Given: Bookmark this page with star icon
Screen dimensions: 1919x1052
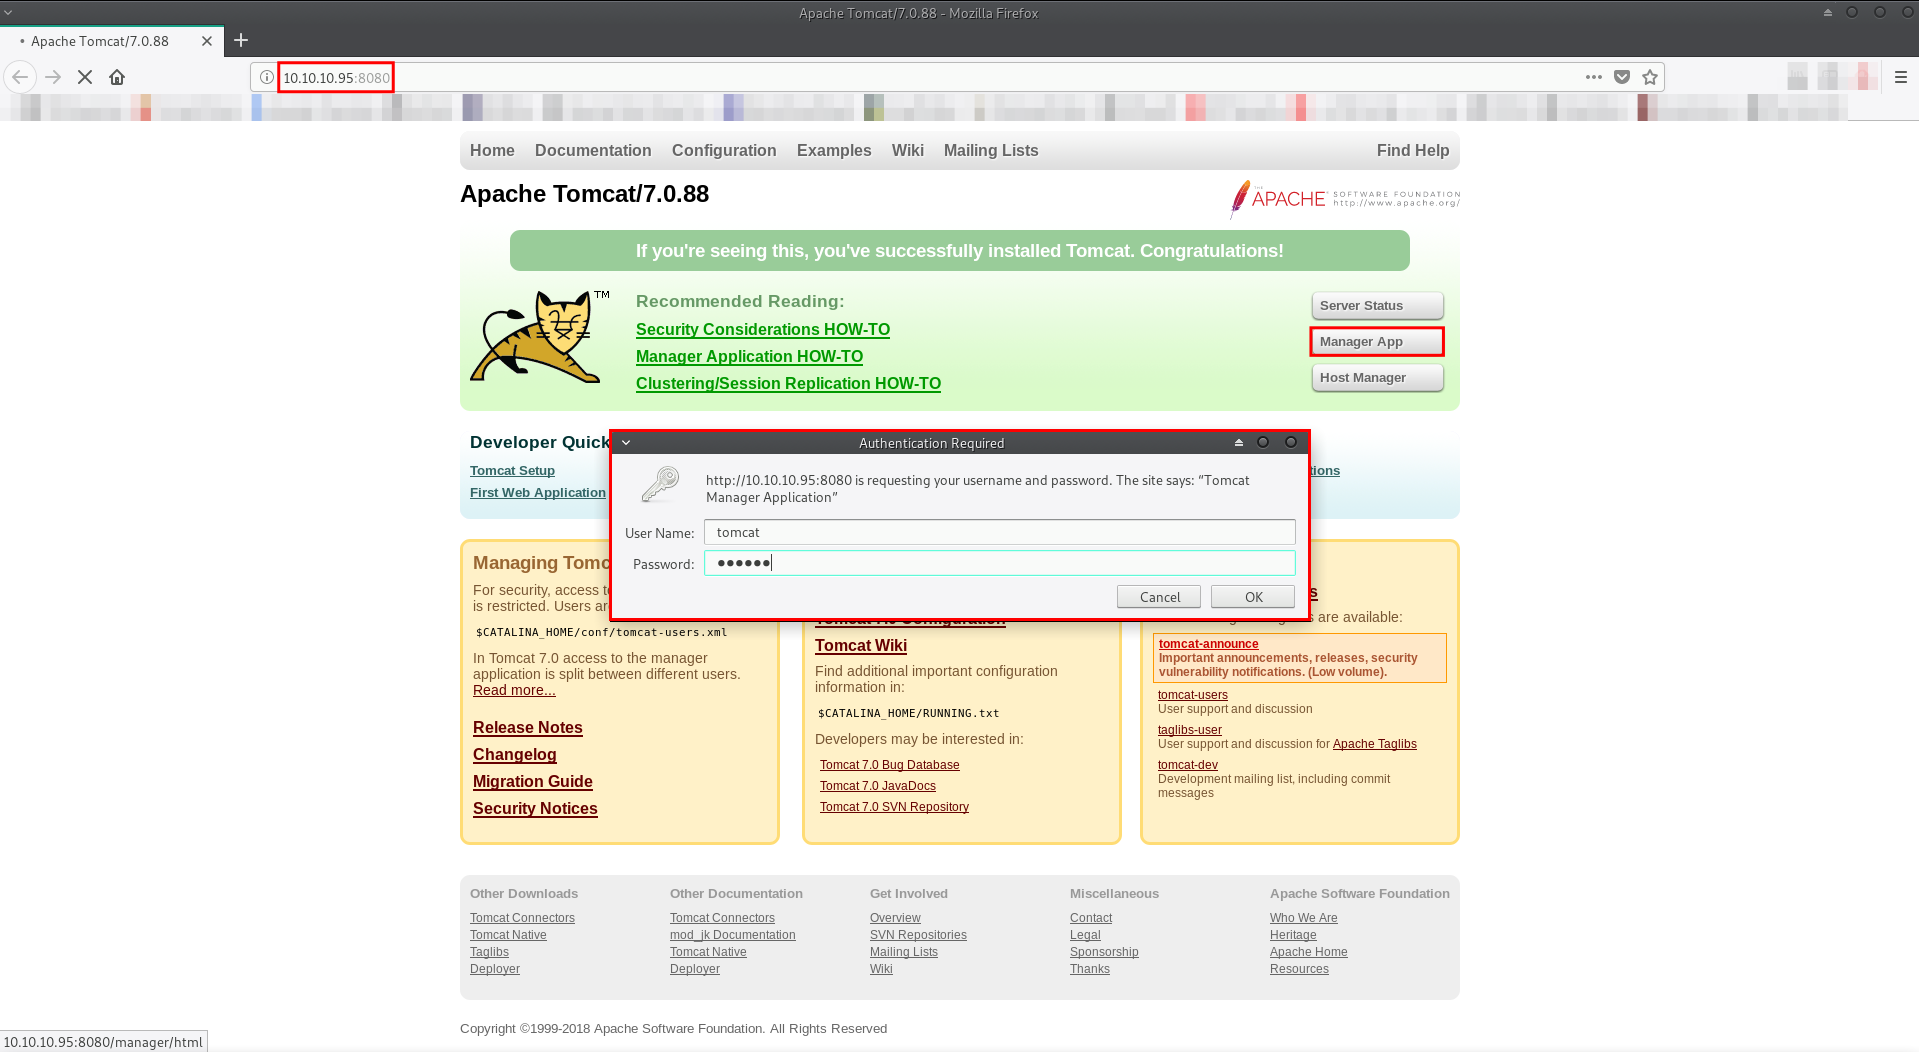Looking at the screenshot, I should [x=1650, y=77].
